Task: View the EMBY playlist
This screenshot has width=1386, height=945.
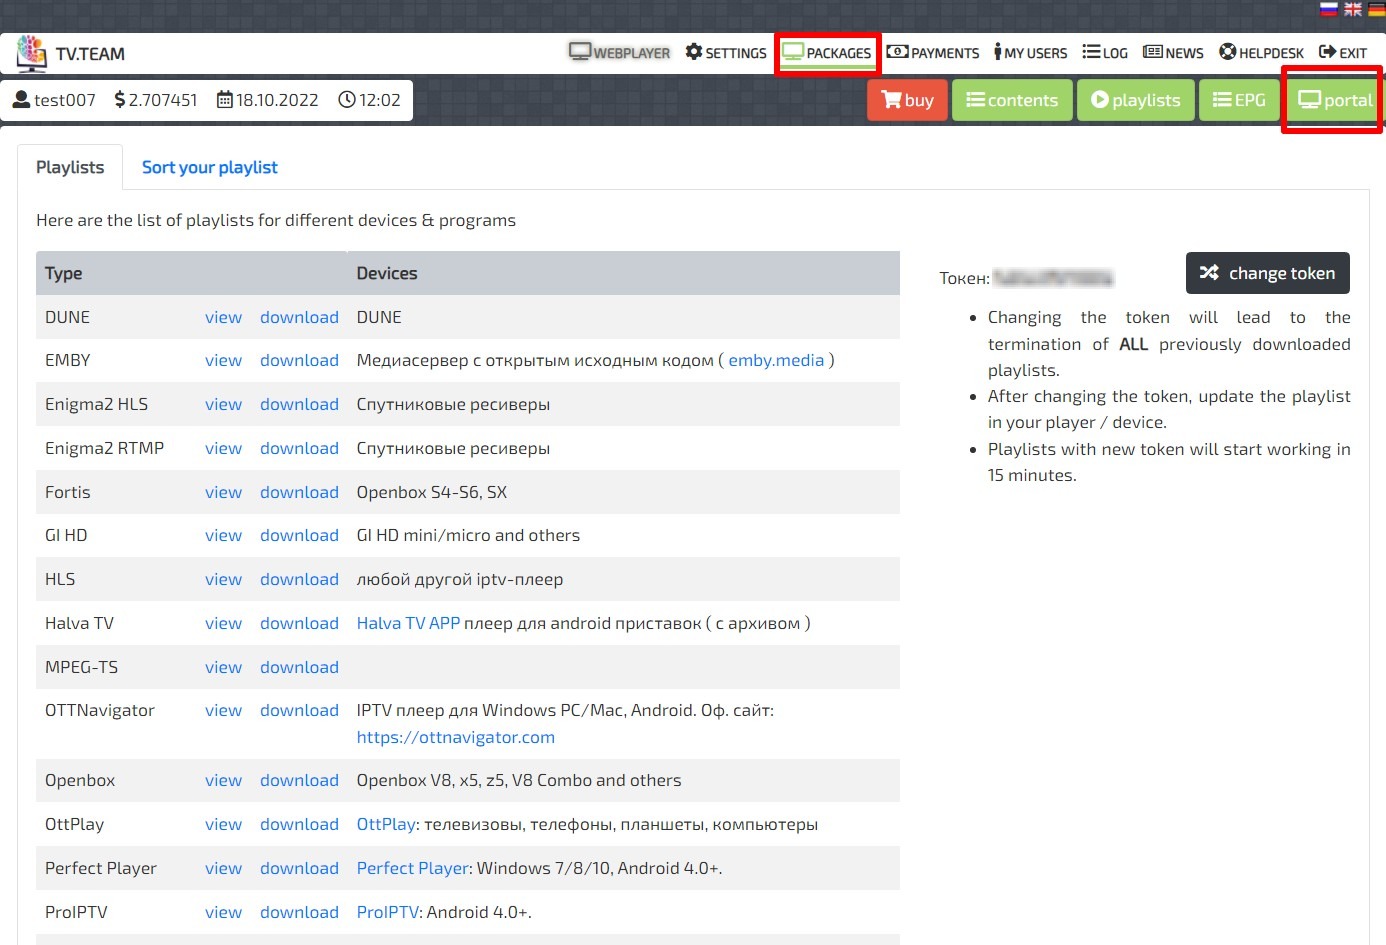Action: click(x=223, y=360)
